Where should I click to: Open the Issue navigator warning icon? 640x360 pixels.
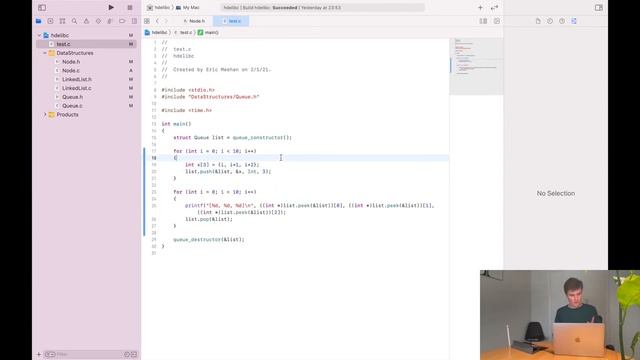pyautogui.click(x=86, y=21)
